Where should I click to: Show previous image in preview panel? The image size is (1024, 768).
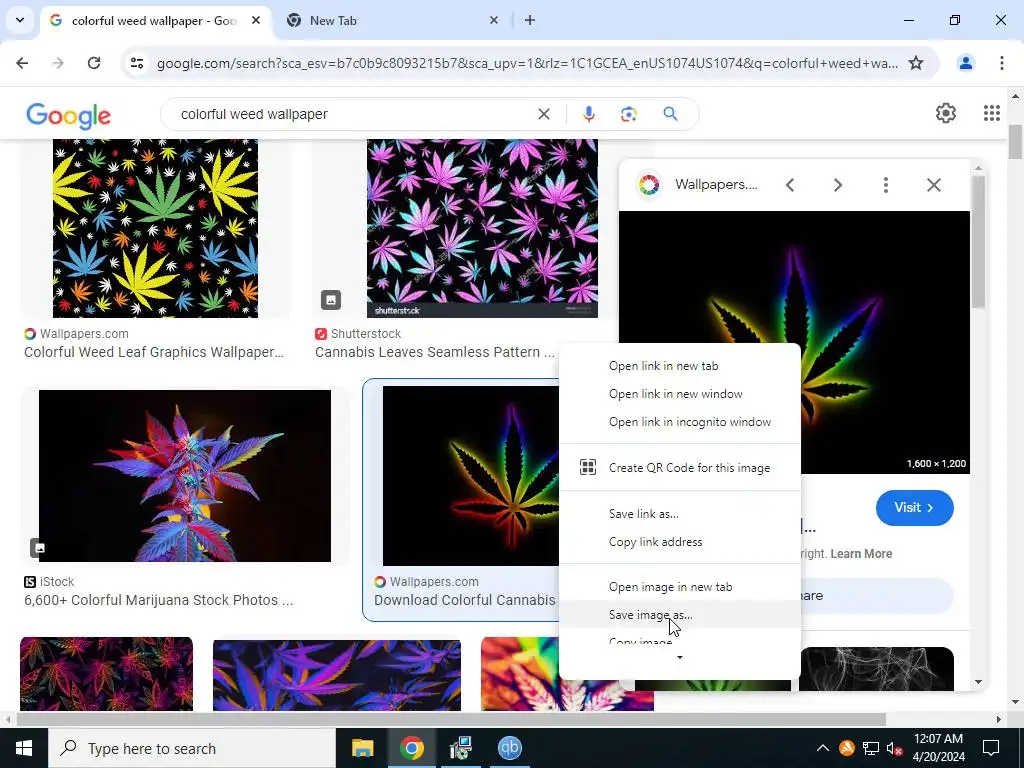click(x=790, y=185)
